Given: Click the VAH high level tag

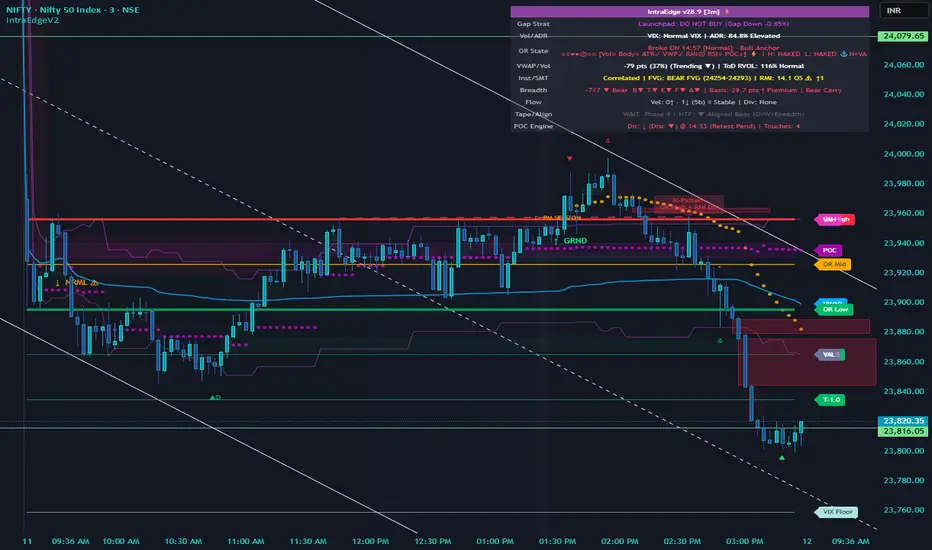Looking at the screenshot, I should tap(835, 219).
